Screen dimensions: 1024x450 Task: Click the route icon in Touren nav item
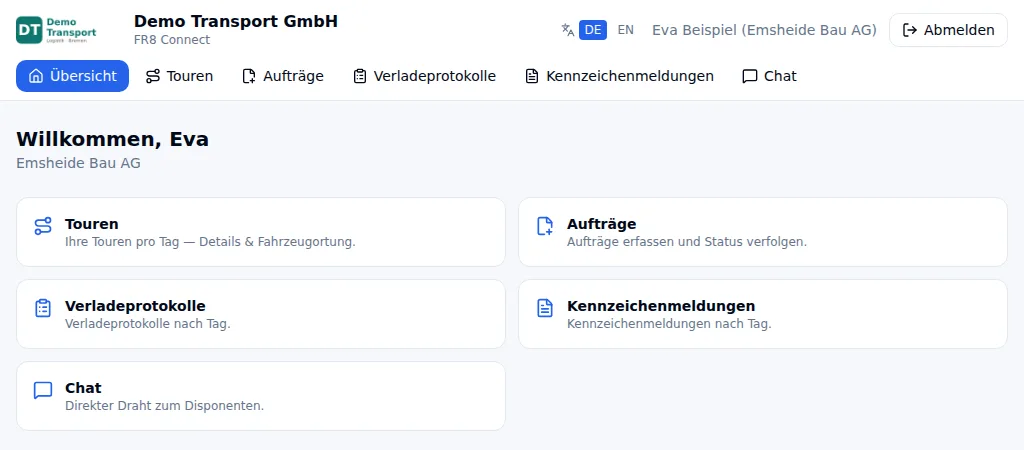153,76
